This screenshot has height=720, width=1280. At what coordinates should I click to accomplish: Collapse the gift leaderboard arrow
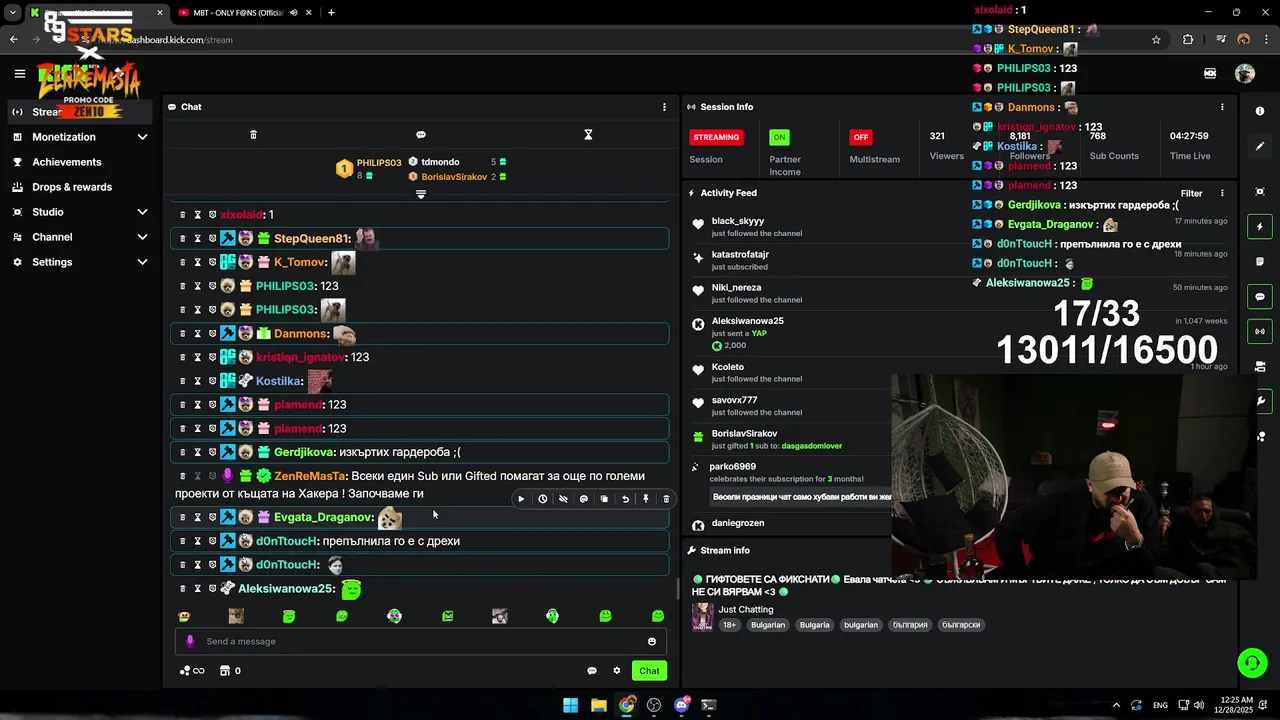pos(421,194)
